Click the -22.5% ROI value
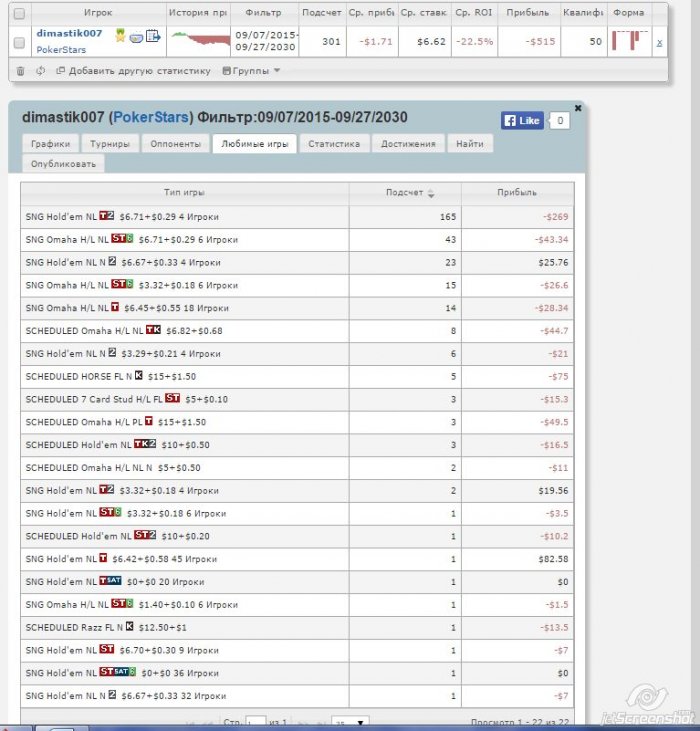 click(x=474, y=41)
